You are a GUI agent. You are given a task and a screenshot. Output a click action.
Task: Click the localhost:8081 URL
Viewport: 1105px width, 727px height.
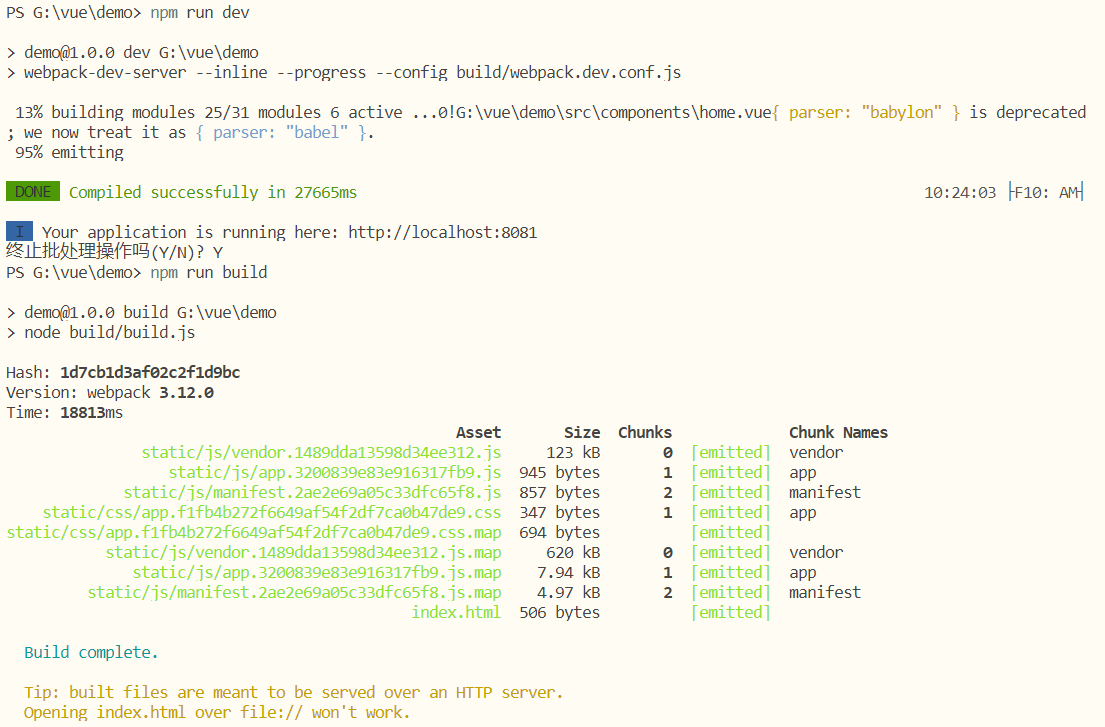(x=443, y=232)
